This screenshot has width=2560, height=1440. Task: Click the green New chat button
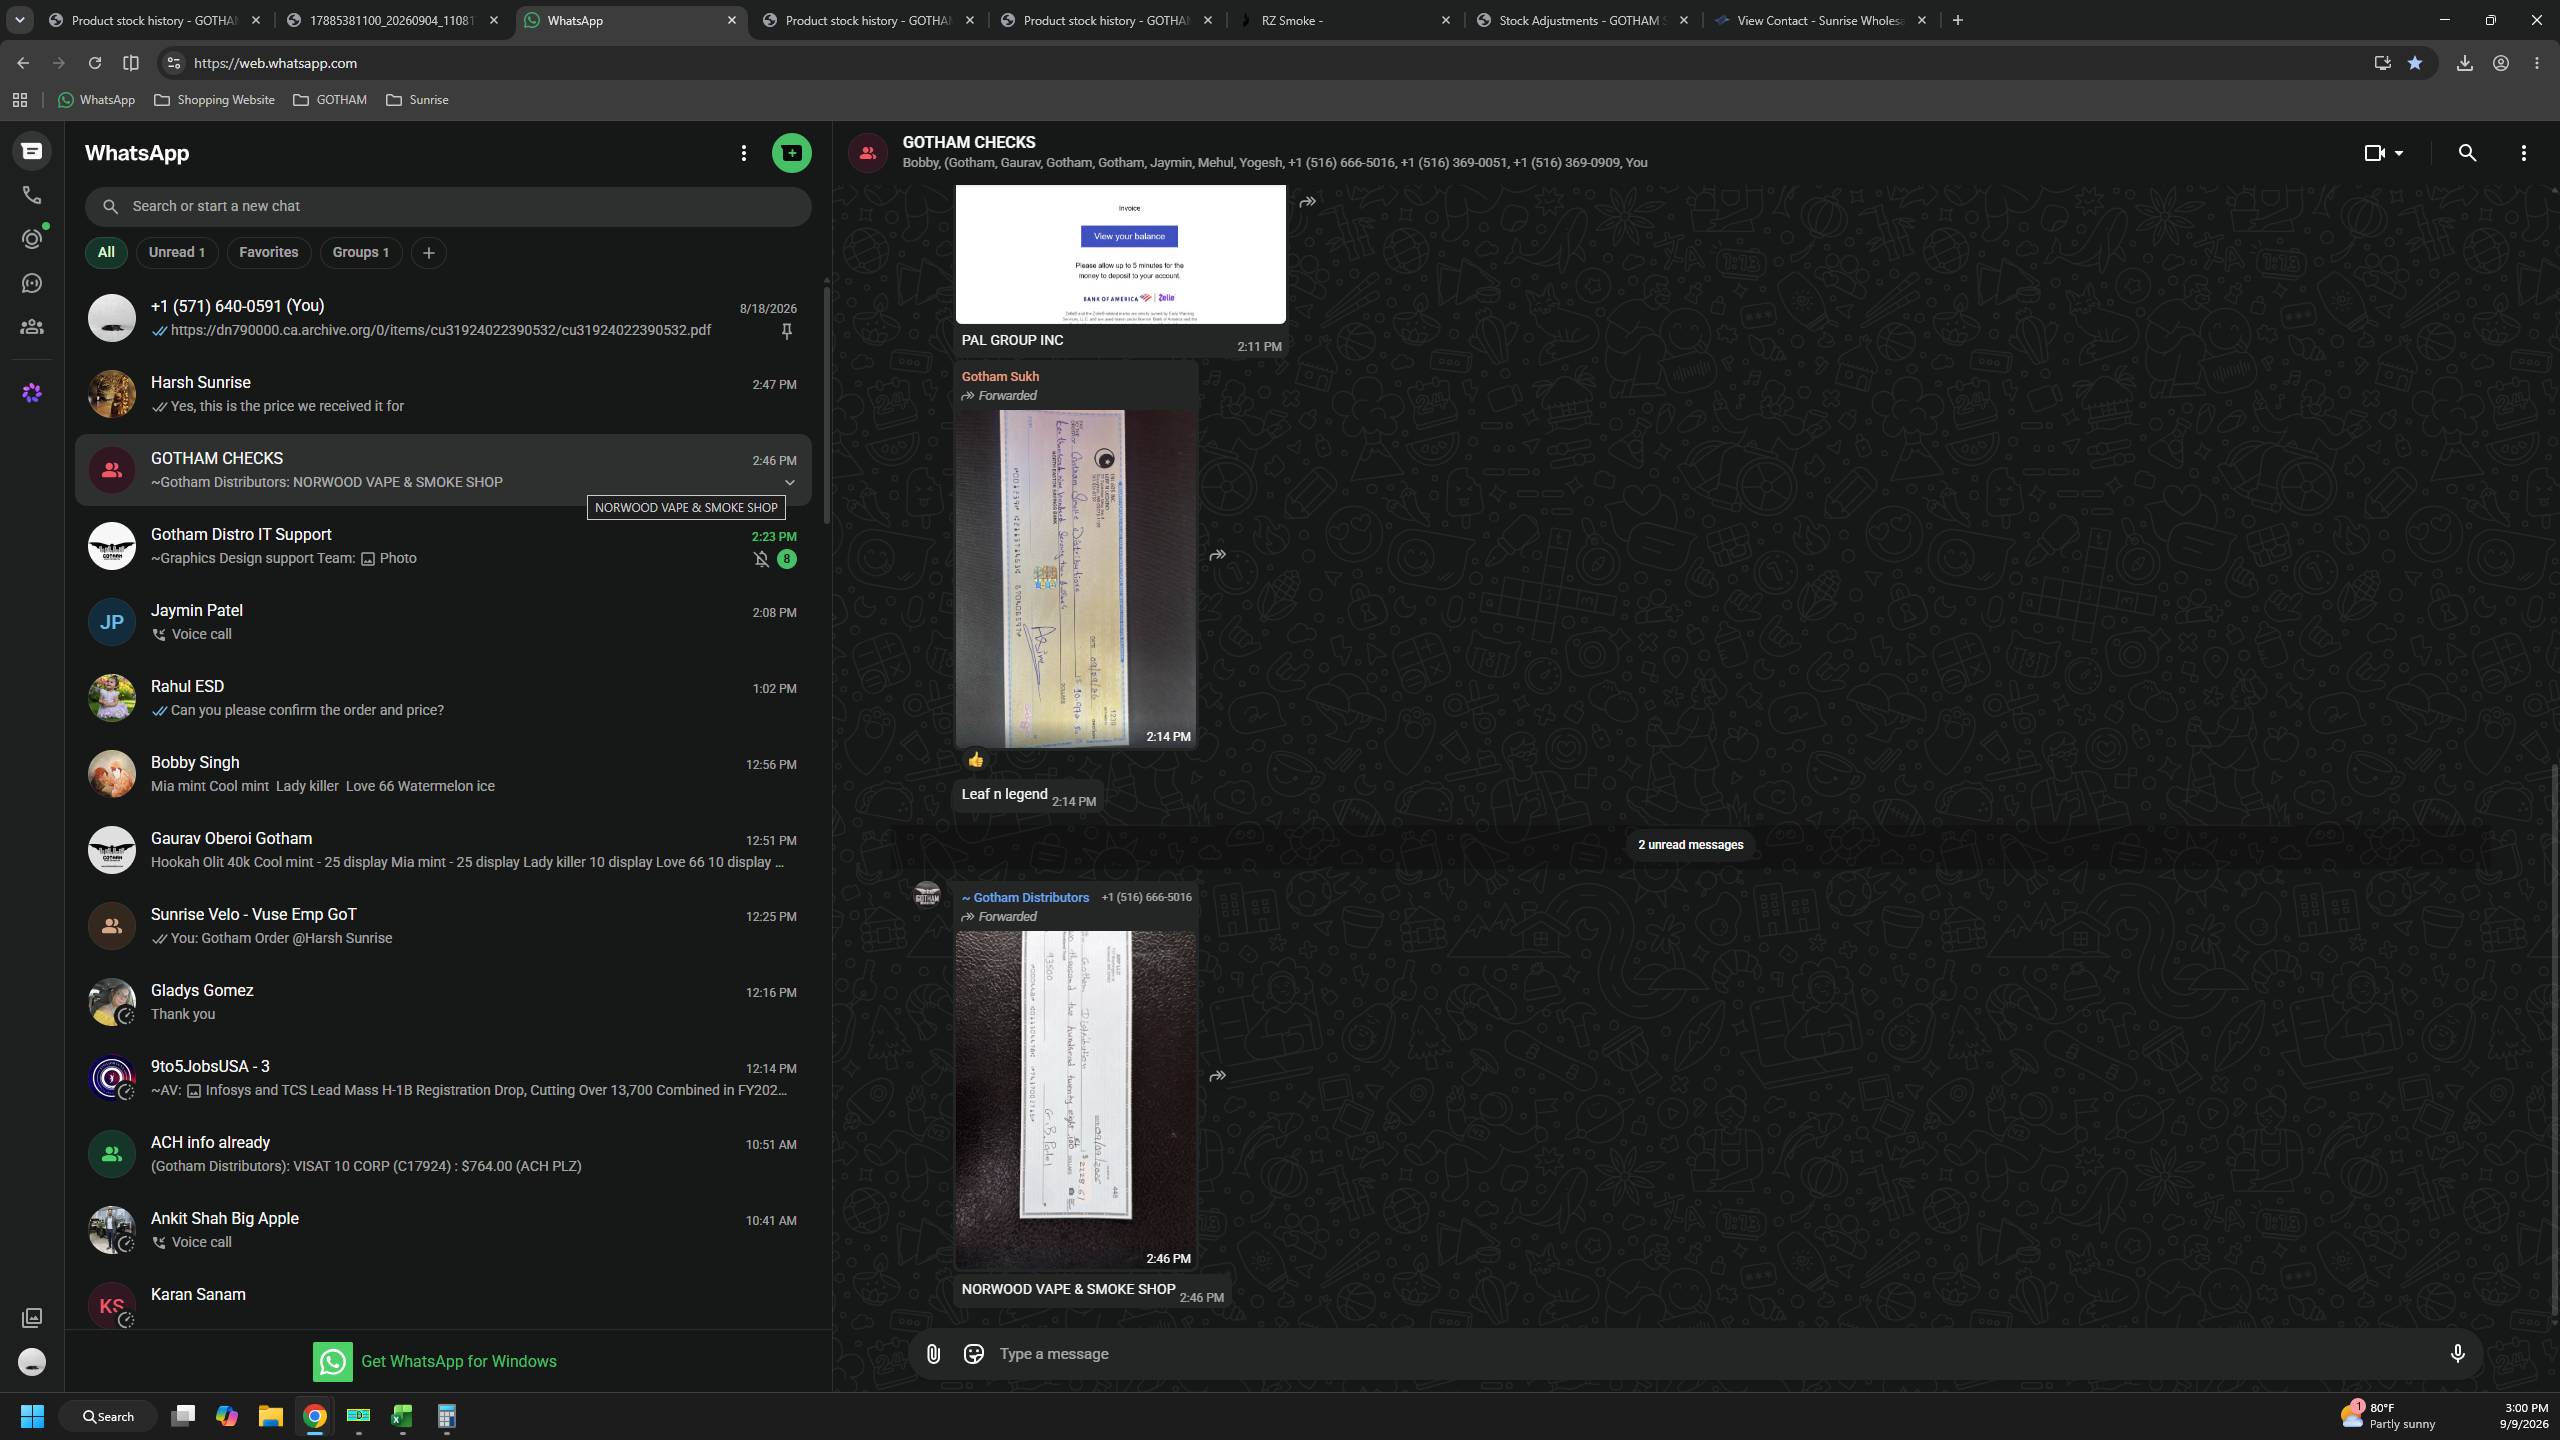[791, 153]
